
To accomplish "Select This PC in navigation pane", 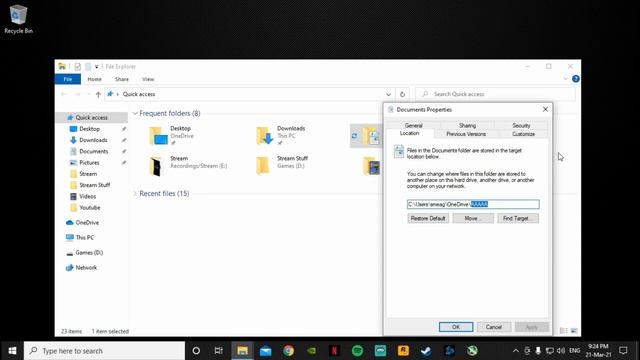I will [x=84, y=238].
